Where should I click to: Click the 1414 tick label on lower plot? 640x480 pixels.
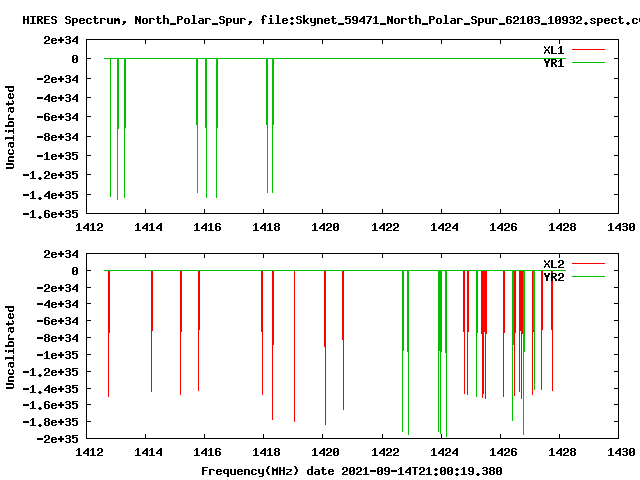pyautogui.click(x=148, y=452)
